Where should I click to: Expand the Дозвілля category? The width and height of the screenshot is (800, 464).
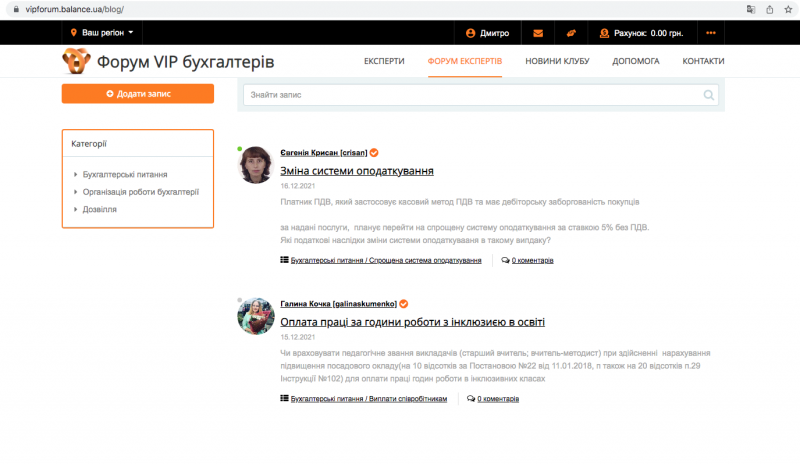99,209
